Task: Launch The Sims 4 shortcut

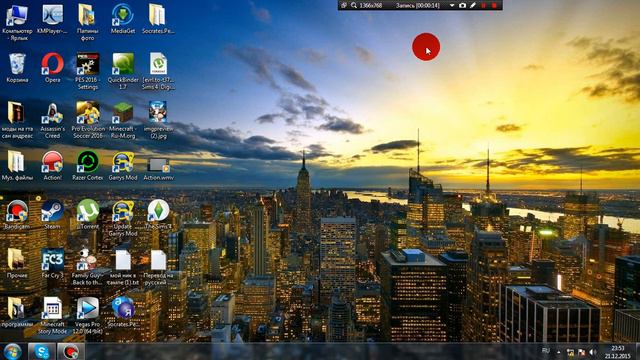Action: point(158,211)
